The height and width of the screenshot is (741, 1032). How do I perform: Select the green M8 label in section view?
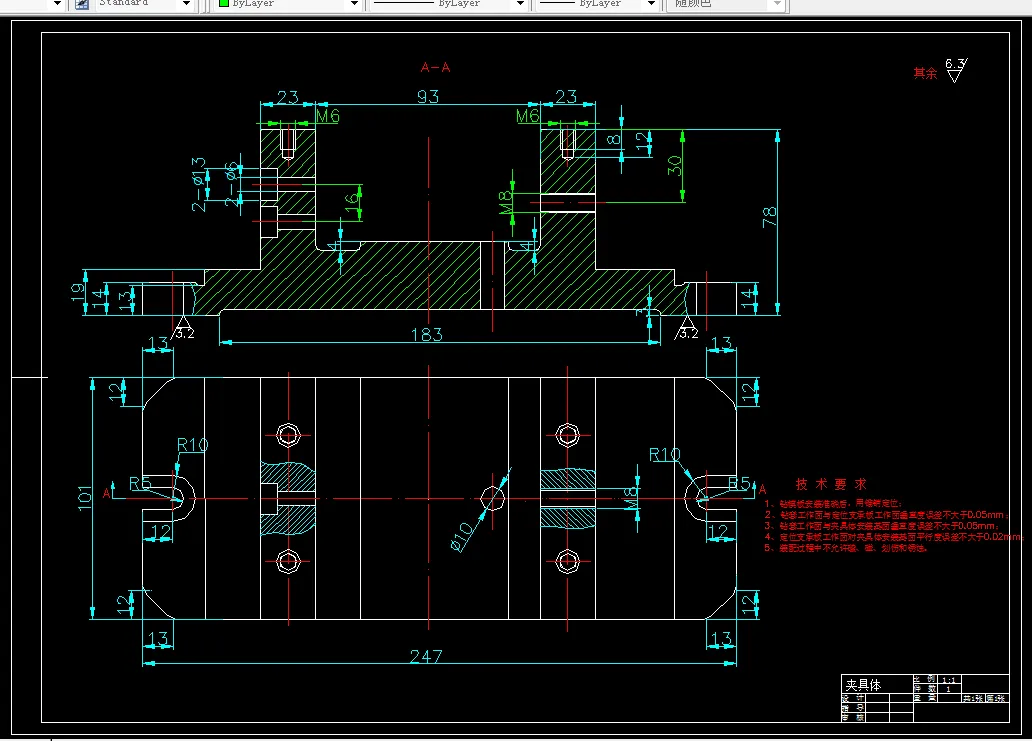505,202
